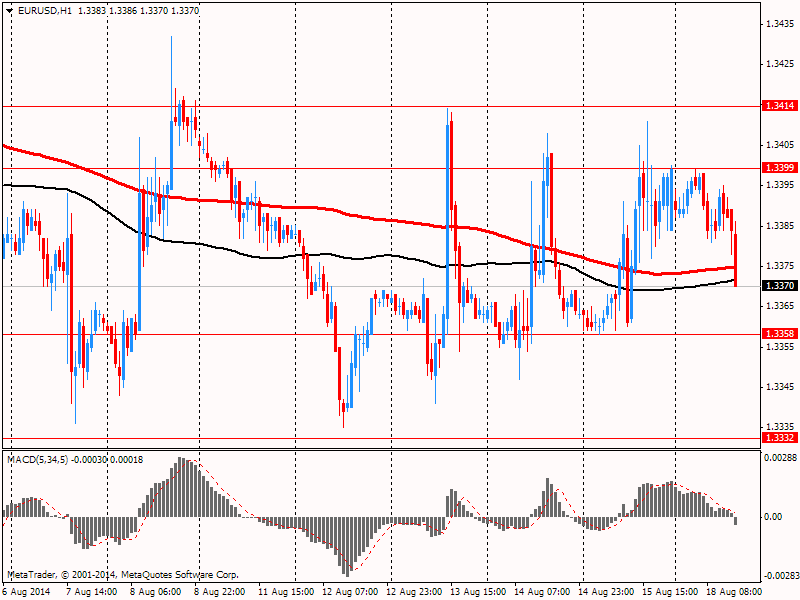Screen dimensions: 800x600
Task: Click the 18 Aug 08:00 time label
Action: 735,592
